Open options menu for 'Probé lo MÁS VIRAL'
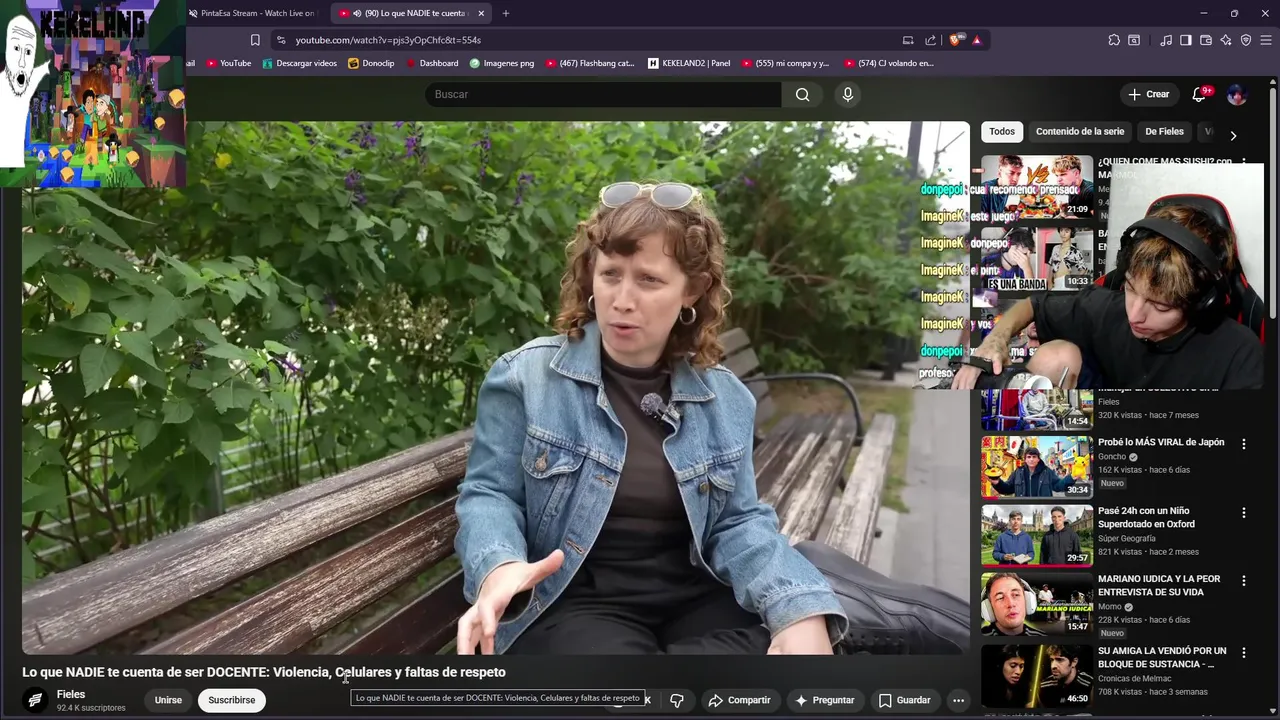This screenshot has width=1280, height=720. pos(1244,444)
